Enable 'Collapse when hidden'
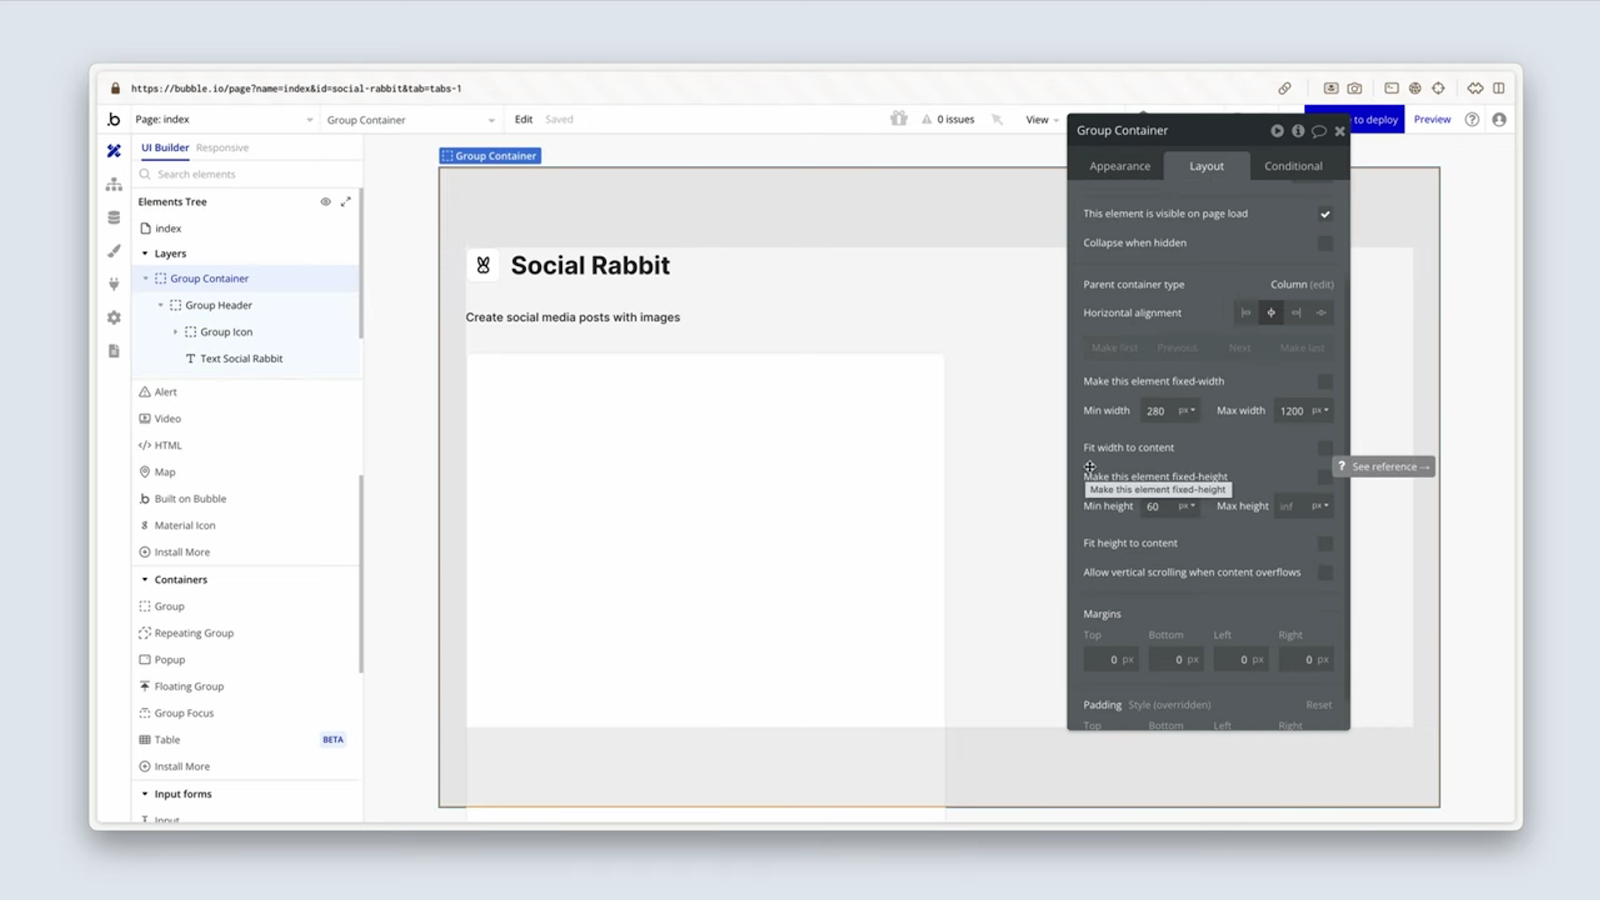The height and width of the screenshot is (900, 1600). pos(1326,243)
